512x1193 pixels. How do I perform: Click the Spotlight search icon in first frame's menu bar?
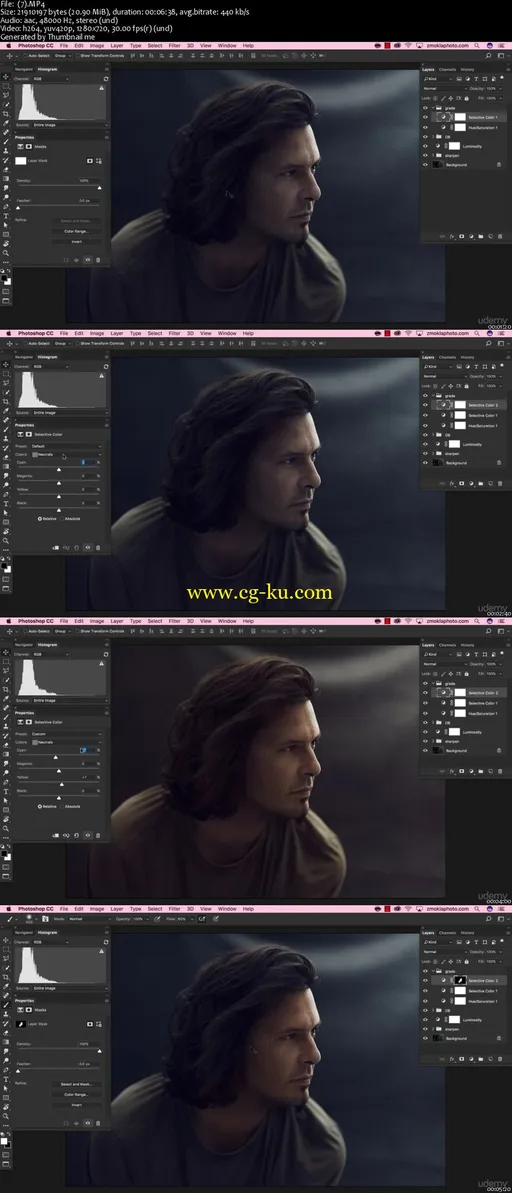point(477,46)
